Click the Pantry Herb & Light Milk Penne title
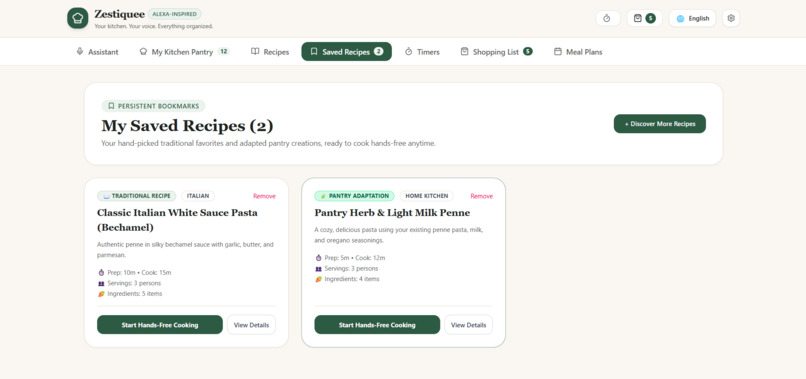Viewport: 806px width, 379px height. pyautogui.click(x=392, y=213)
